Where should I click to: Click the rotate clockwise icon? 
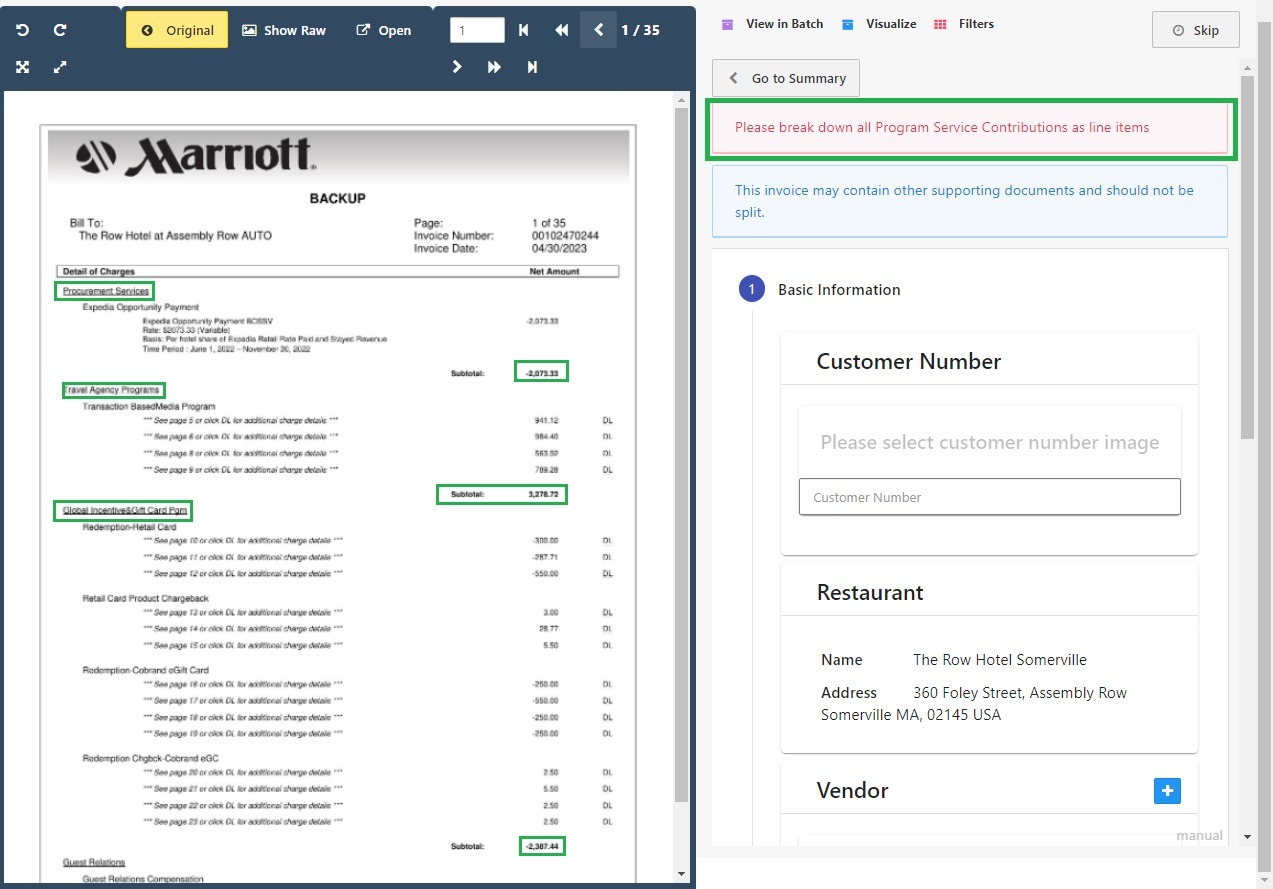tap(60, 30)
